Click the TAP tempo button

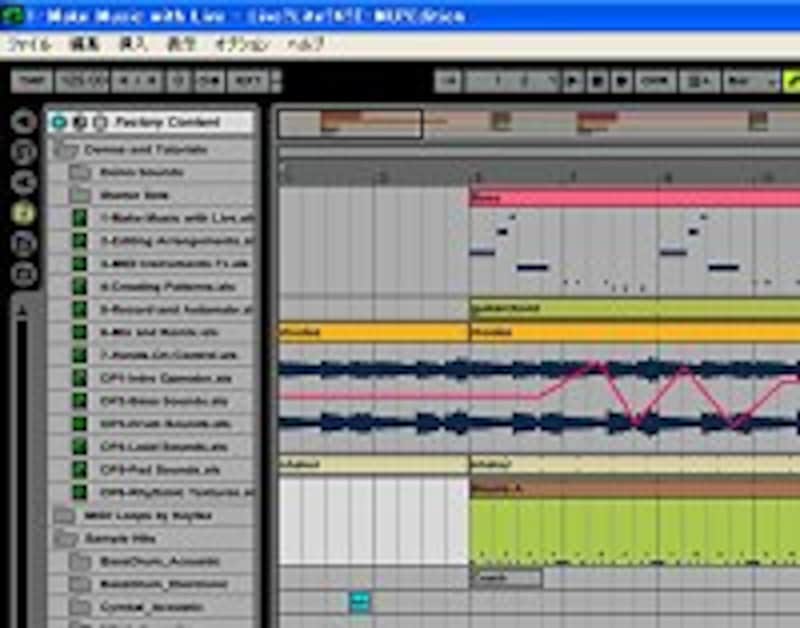click(32, 81)
